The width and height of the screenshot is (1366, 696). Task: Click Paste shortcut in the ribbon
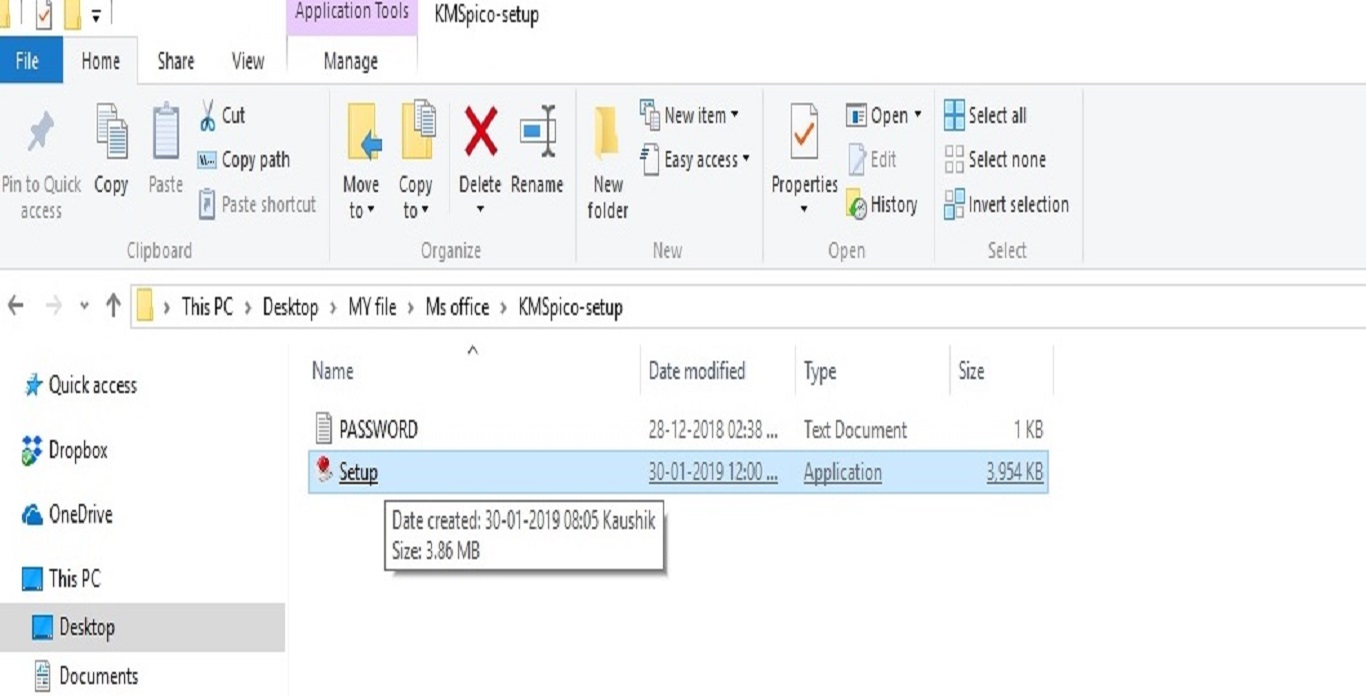257,204
